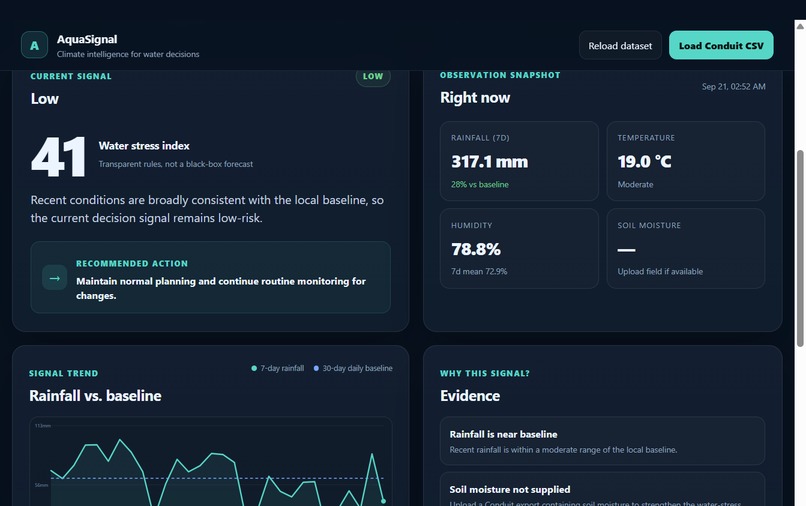Select the 30-day daily baseline legend dot
This screenshot has height=506, width=806.
point(316,368)
